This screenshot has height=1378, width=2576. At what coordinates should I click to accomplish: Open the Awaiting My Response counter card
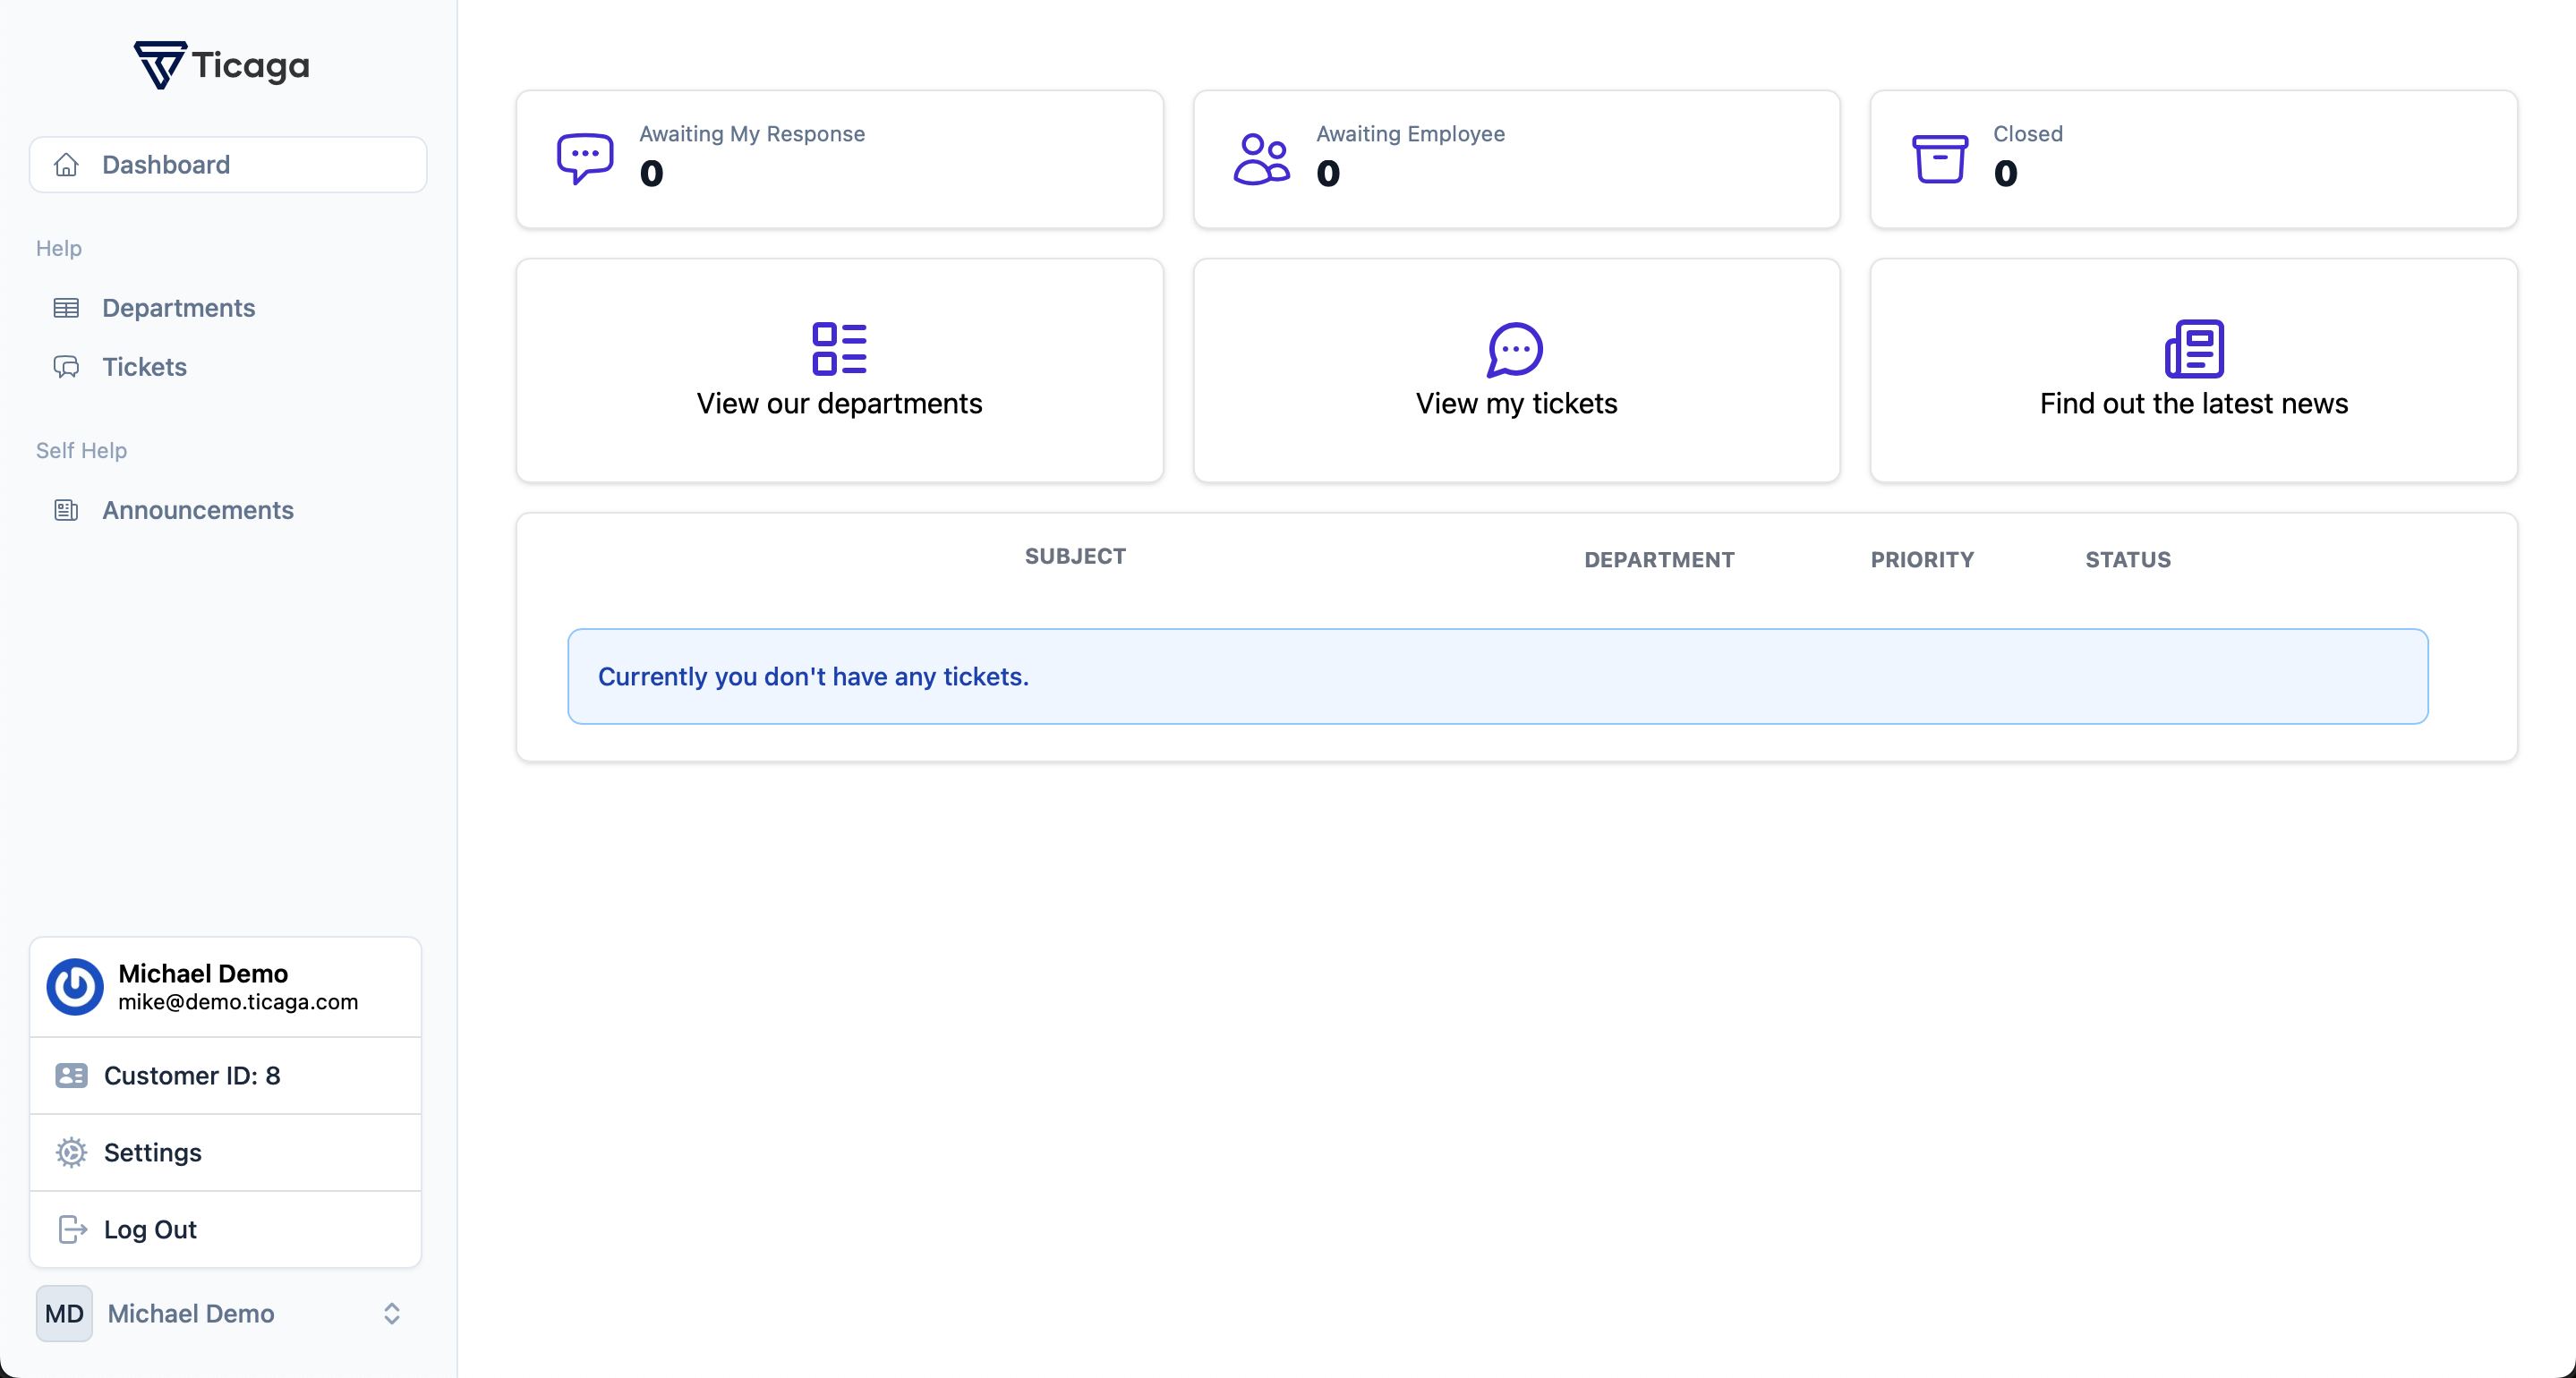pyautogui.click(x=839, y=159)
